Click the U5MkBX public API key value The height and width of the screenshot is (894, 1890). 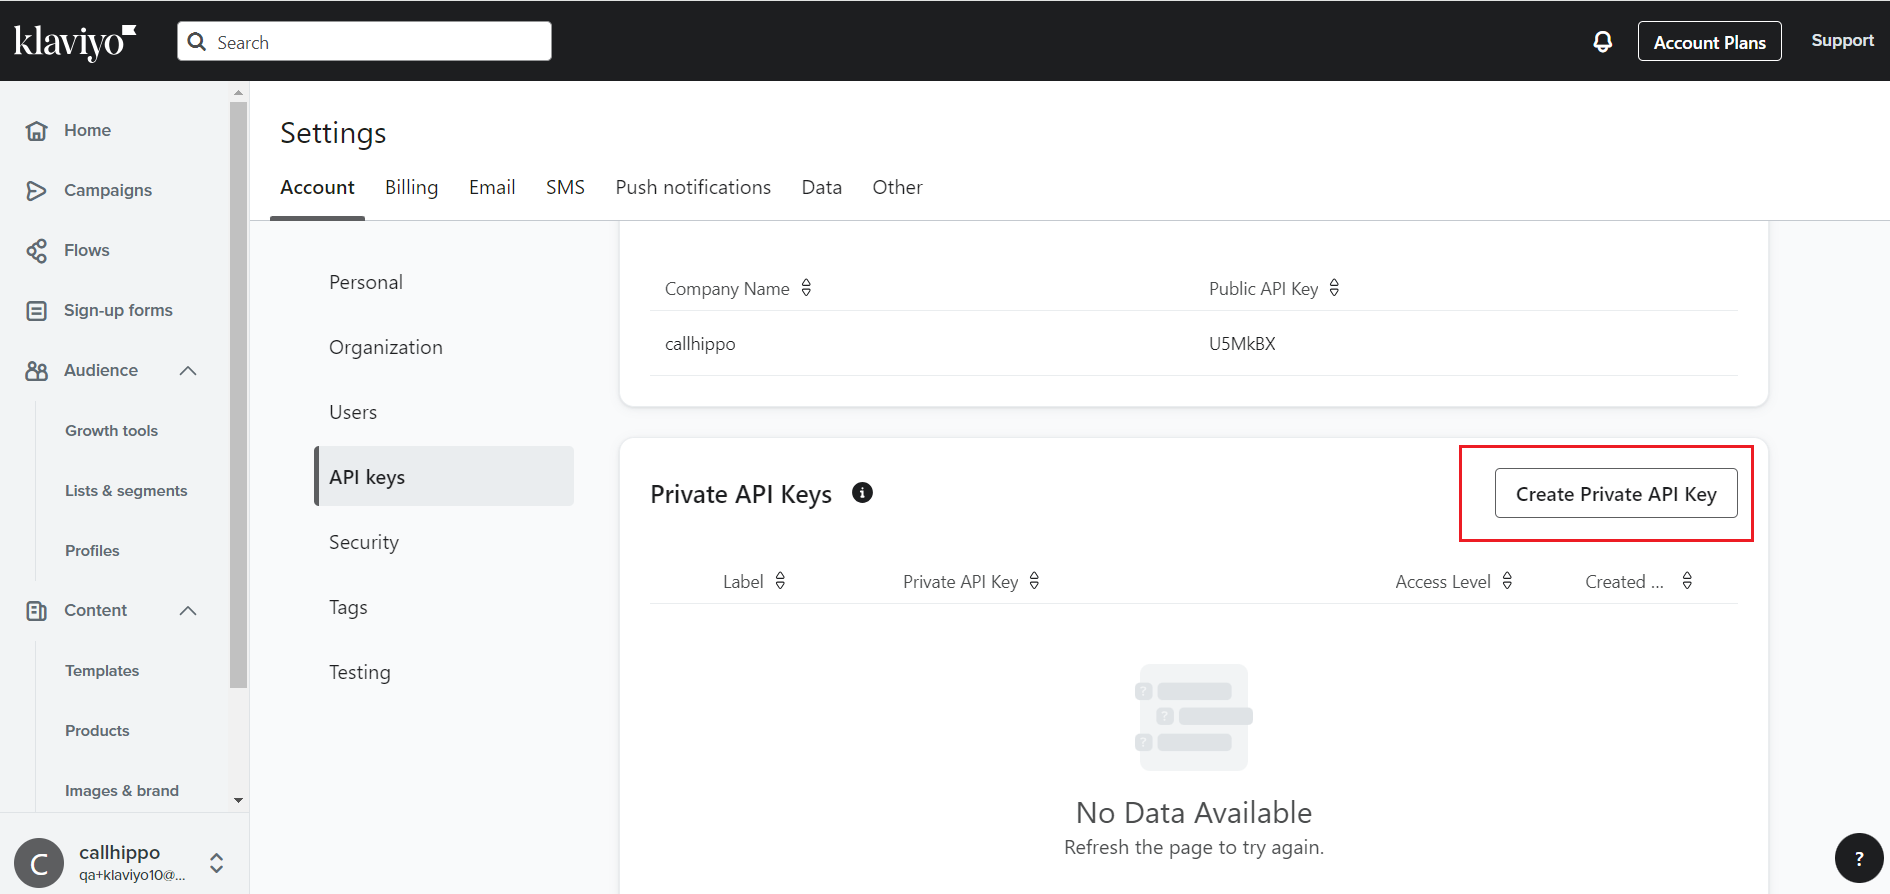click(x=1242, y=344)
